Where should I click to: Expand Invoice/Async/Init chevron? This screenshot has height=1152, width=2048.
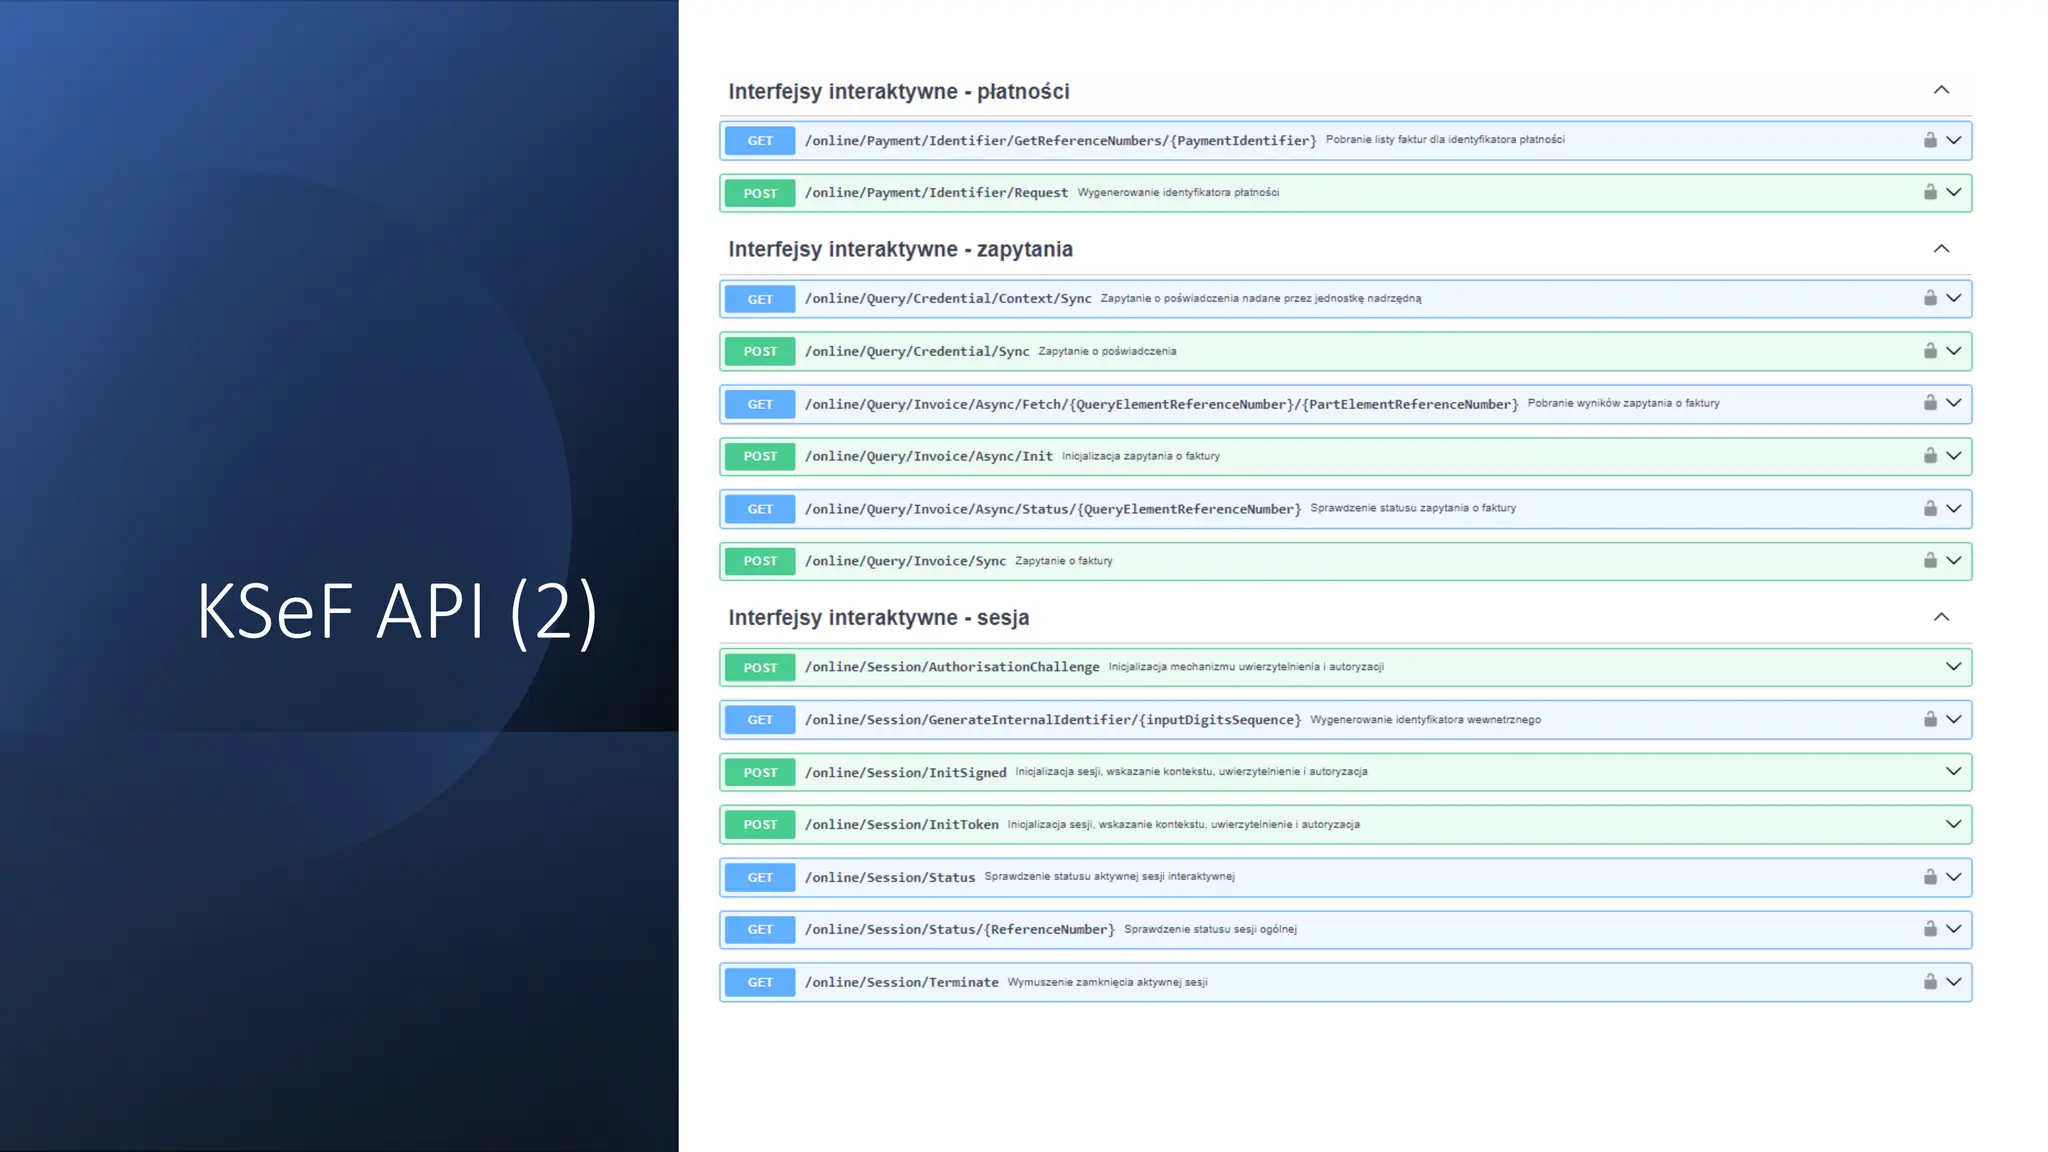1953,456
